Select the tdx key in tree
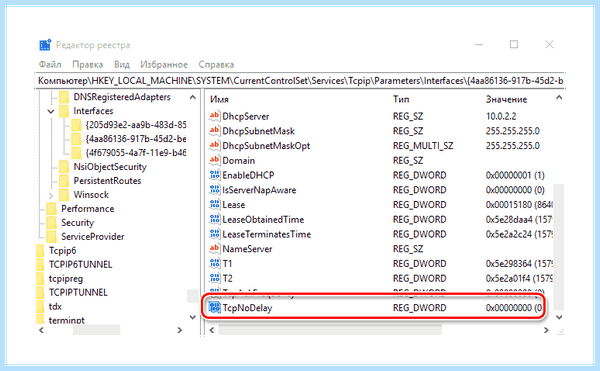Viewport: 600px width, 371px height. [x=55, y=306]
